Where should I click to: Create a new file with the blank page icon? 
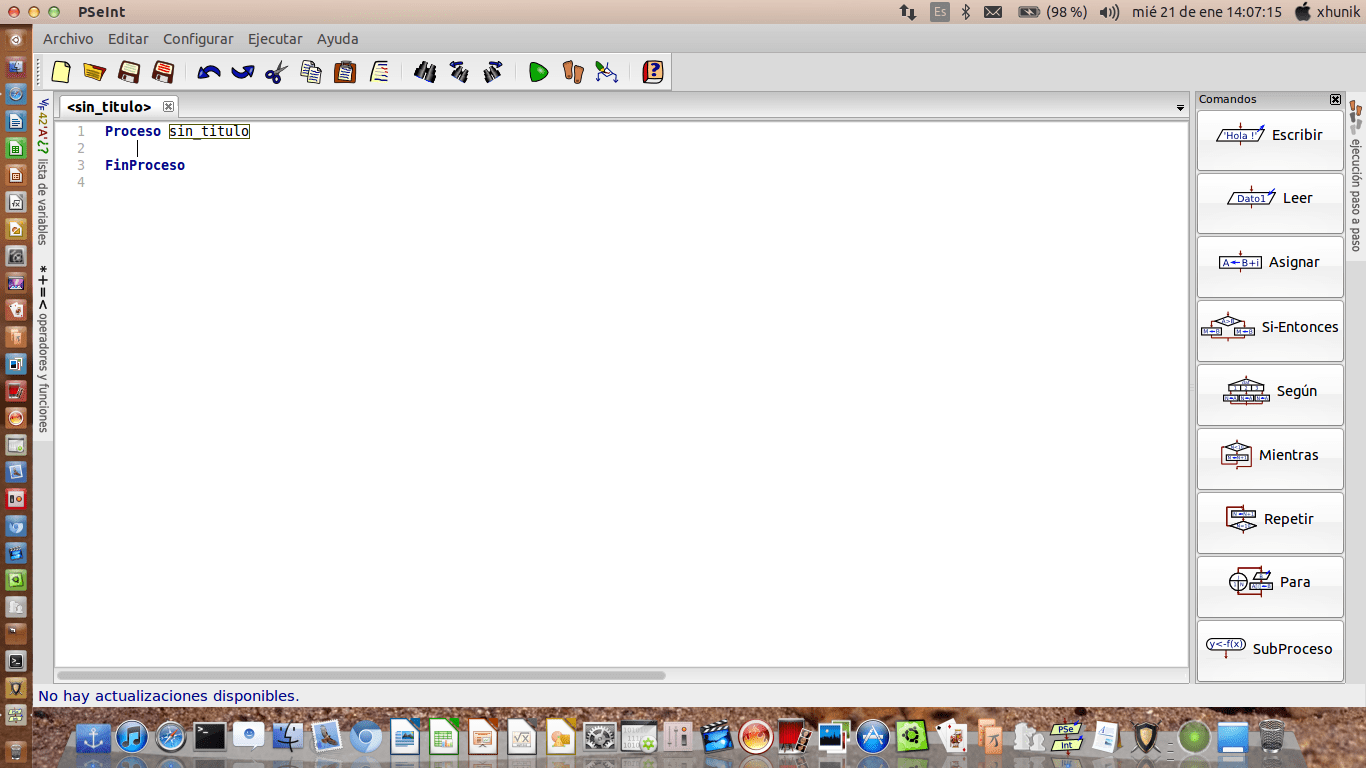click(61, 72)
